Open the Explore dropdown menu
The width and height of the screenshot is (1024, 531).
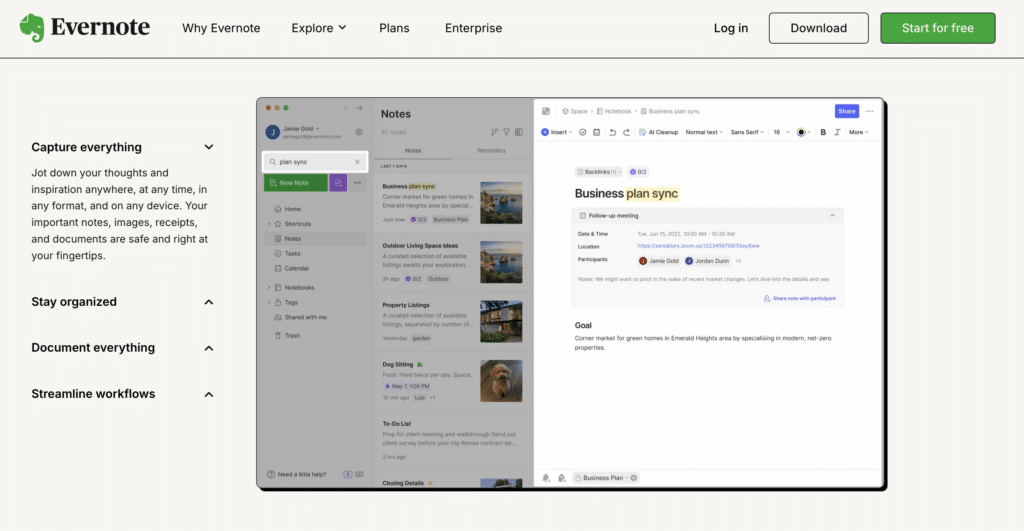coord(319,28)
